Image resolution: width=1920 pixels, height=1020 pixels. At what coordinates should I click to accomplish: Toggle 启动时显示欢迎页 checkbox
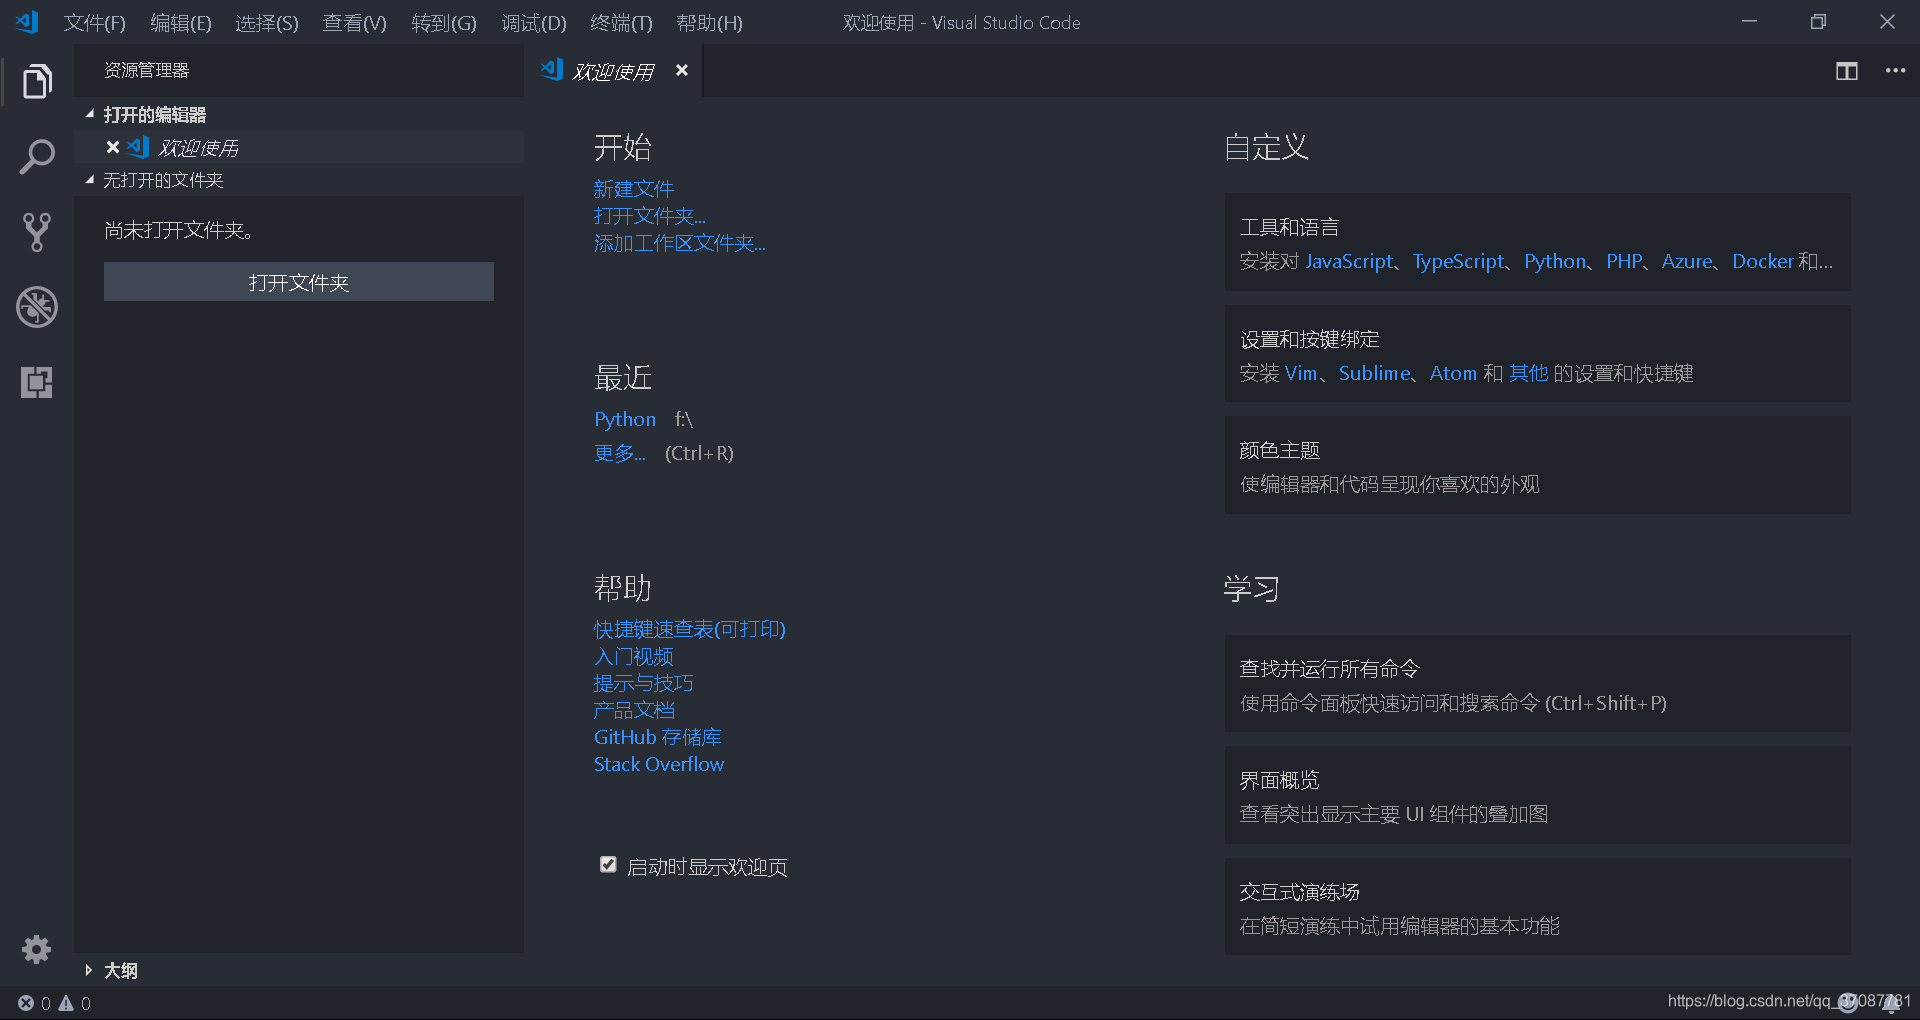[x=608, y=864]
